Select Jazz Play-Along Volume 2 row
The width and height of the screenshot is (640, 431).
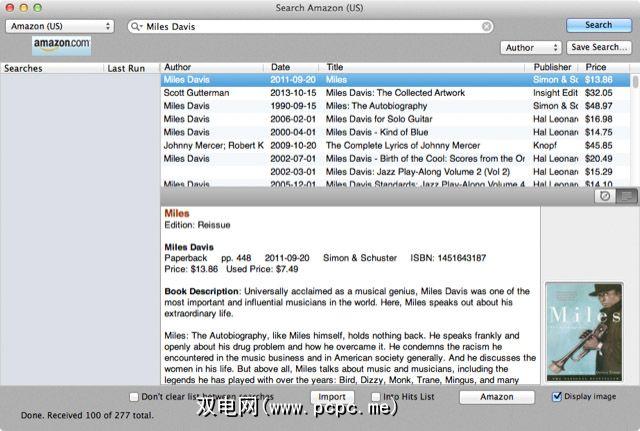pos(395,172)
